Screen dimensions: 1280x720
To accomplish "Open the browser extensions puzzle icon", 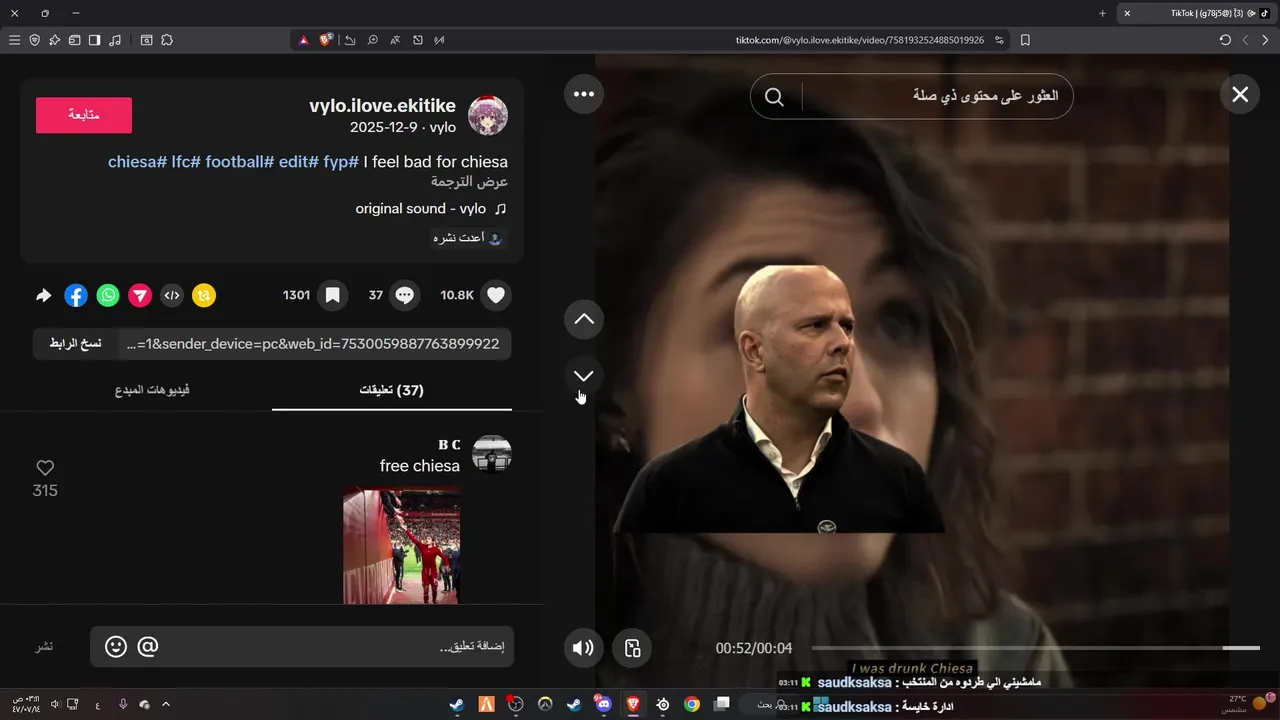I will [x=166, y=40].
